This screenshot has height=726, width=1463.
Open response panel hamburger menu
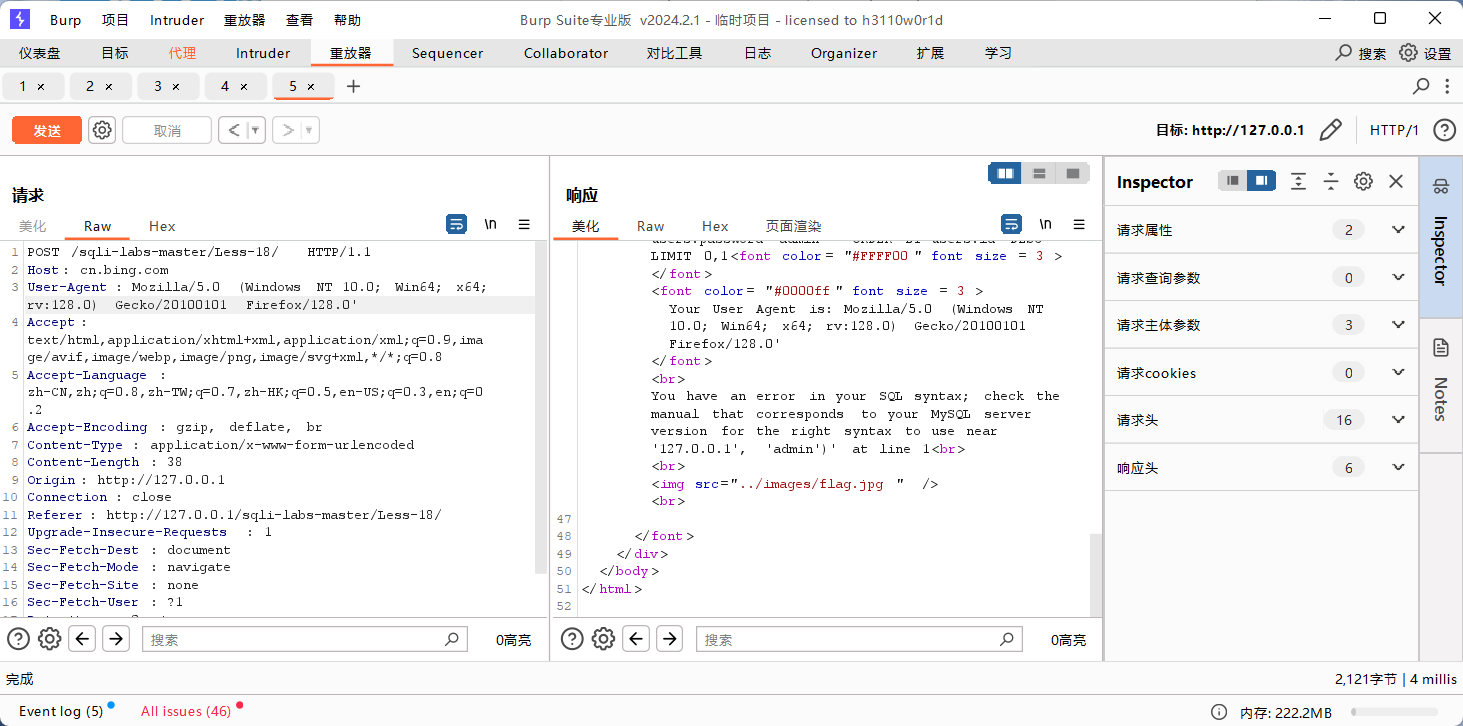[1079, 224]
